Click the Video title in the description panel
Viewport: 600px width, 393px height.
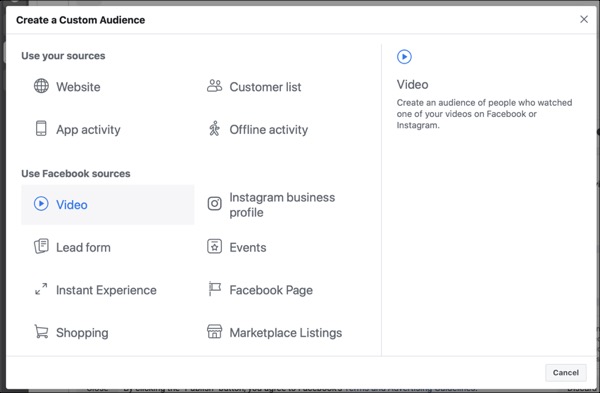(x=412, y=85)
